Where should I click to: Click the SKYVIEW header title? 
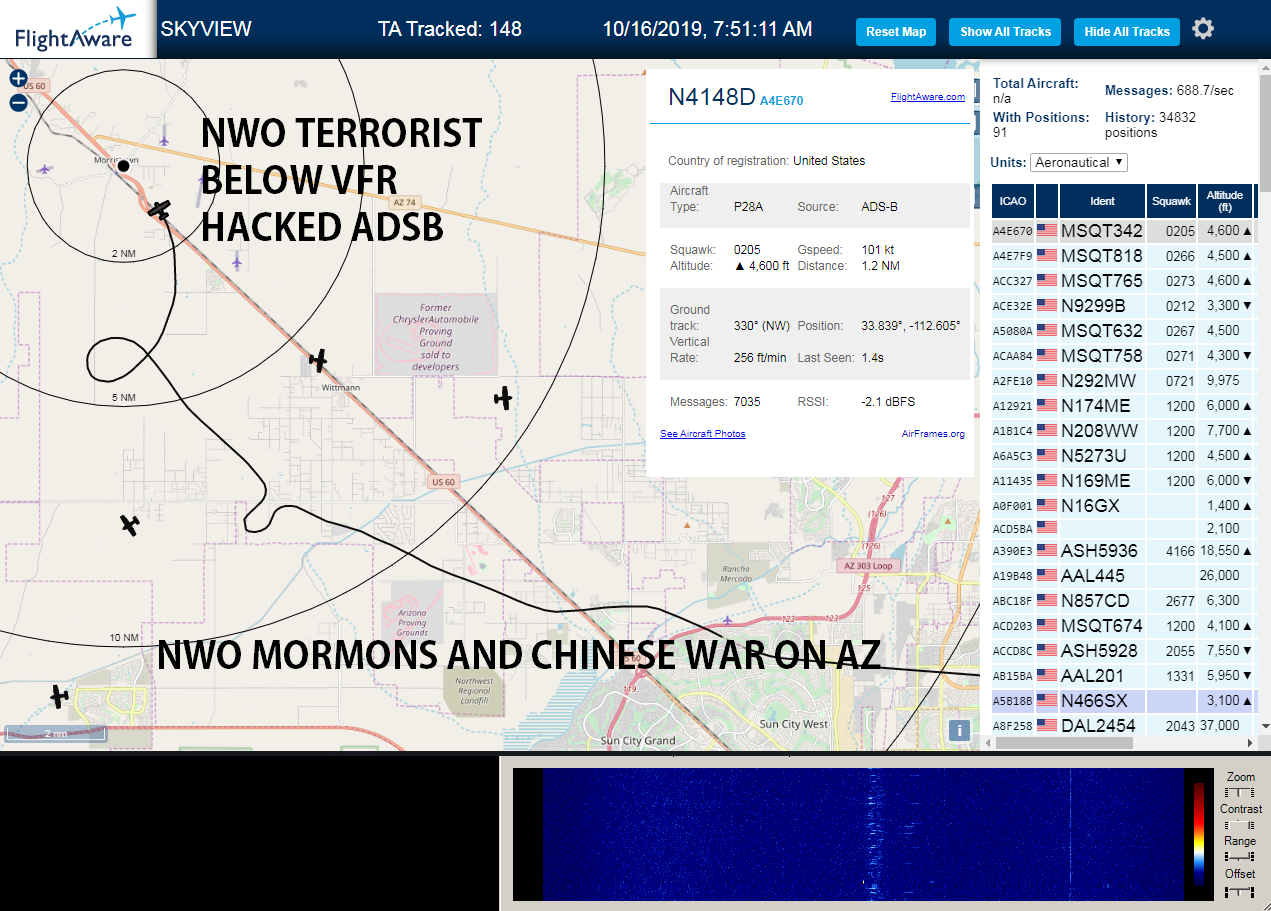[206, 29]
